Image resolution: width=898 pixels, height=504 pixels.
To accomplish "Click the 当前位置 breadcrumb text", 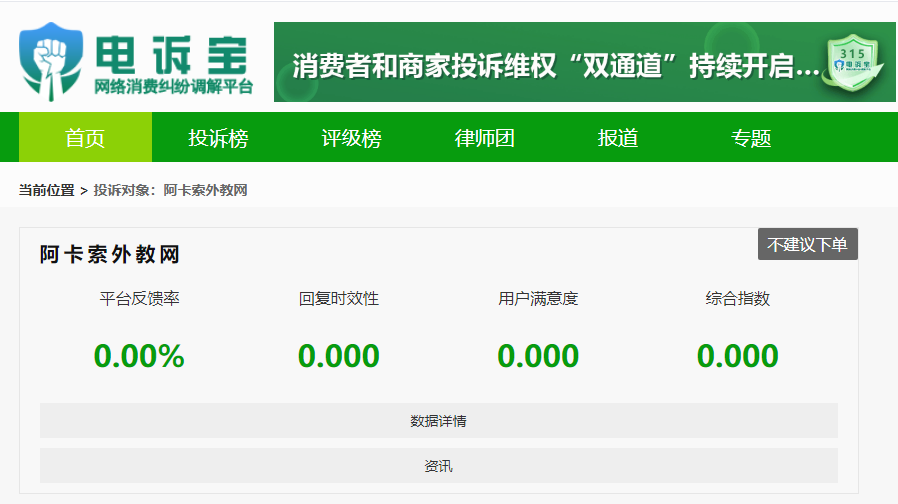I will pos(46,190).
